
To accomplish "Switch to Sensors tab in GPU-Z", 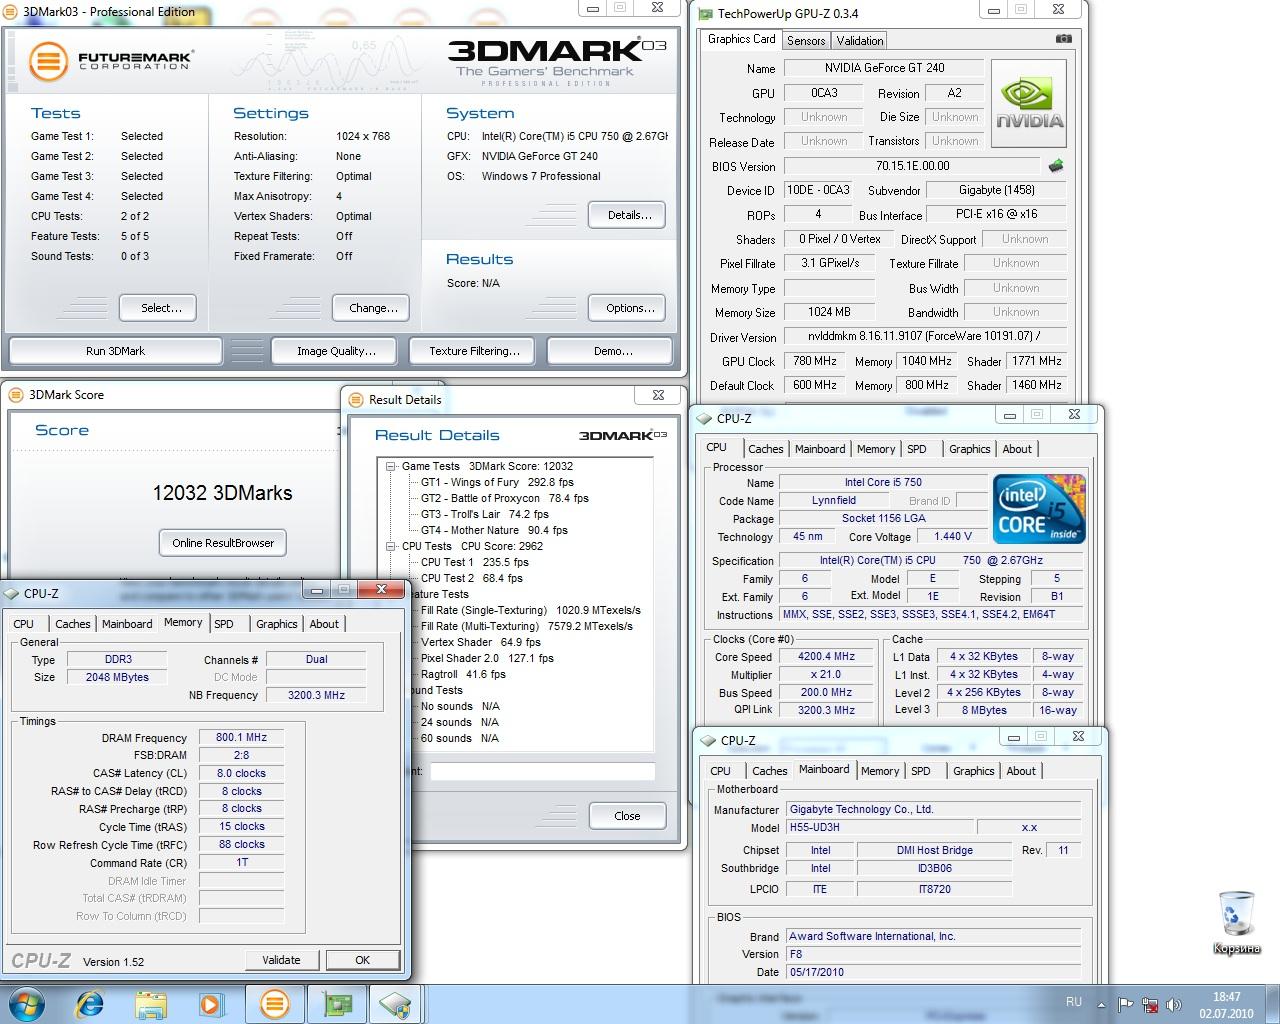I will click(806, 41).
